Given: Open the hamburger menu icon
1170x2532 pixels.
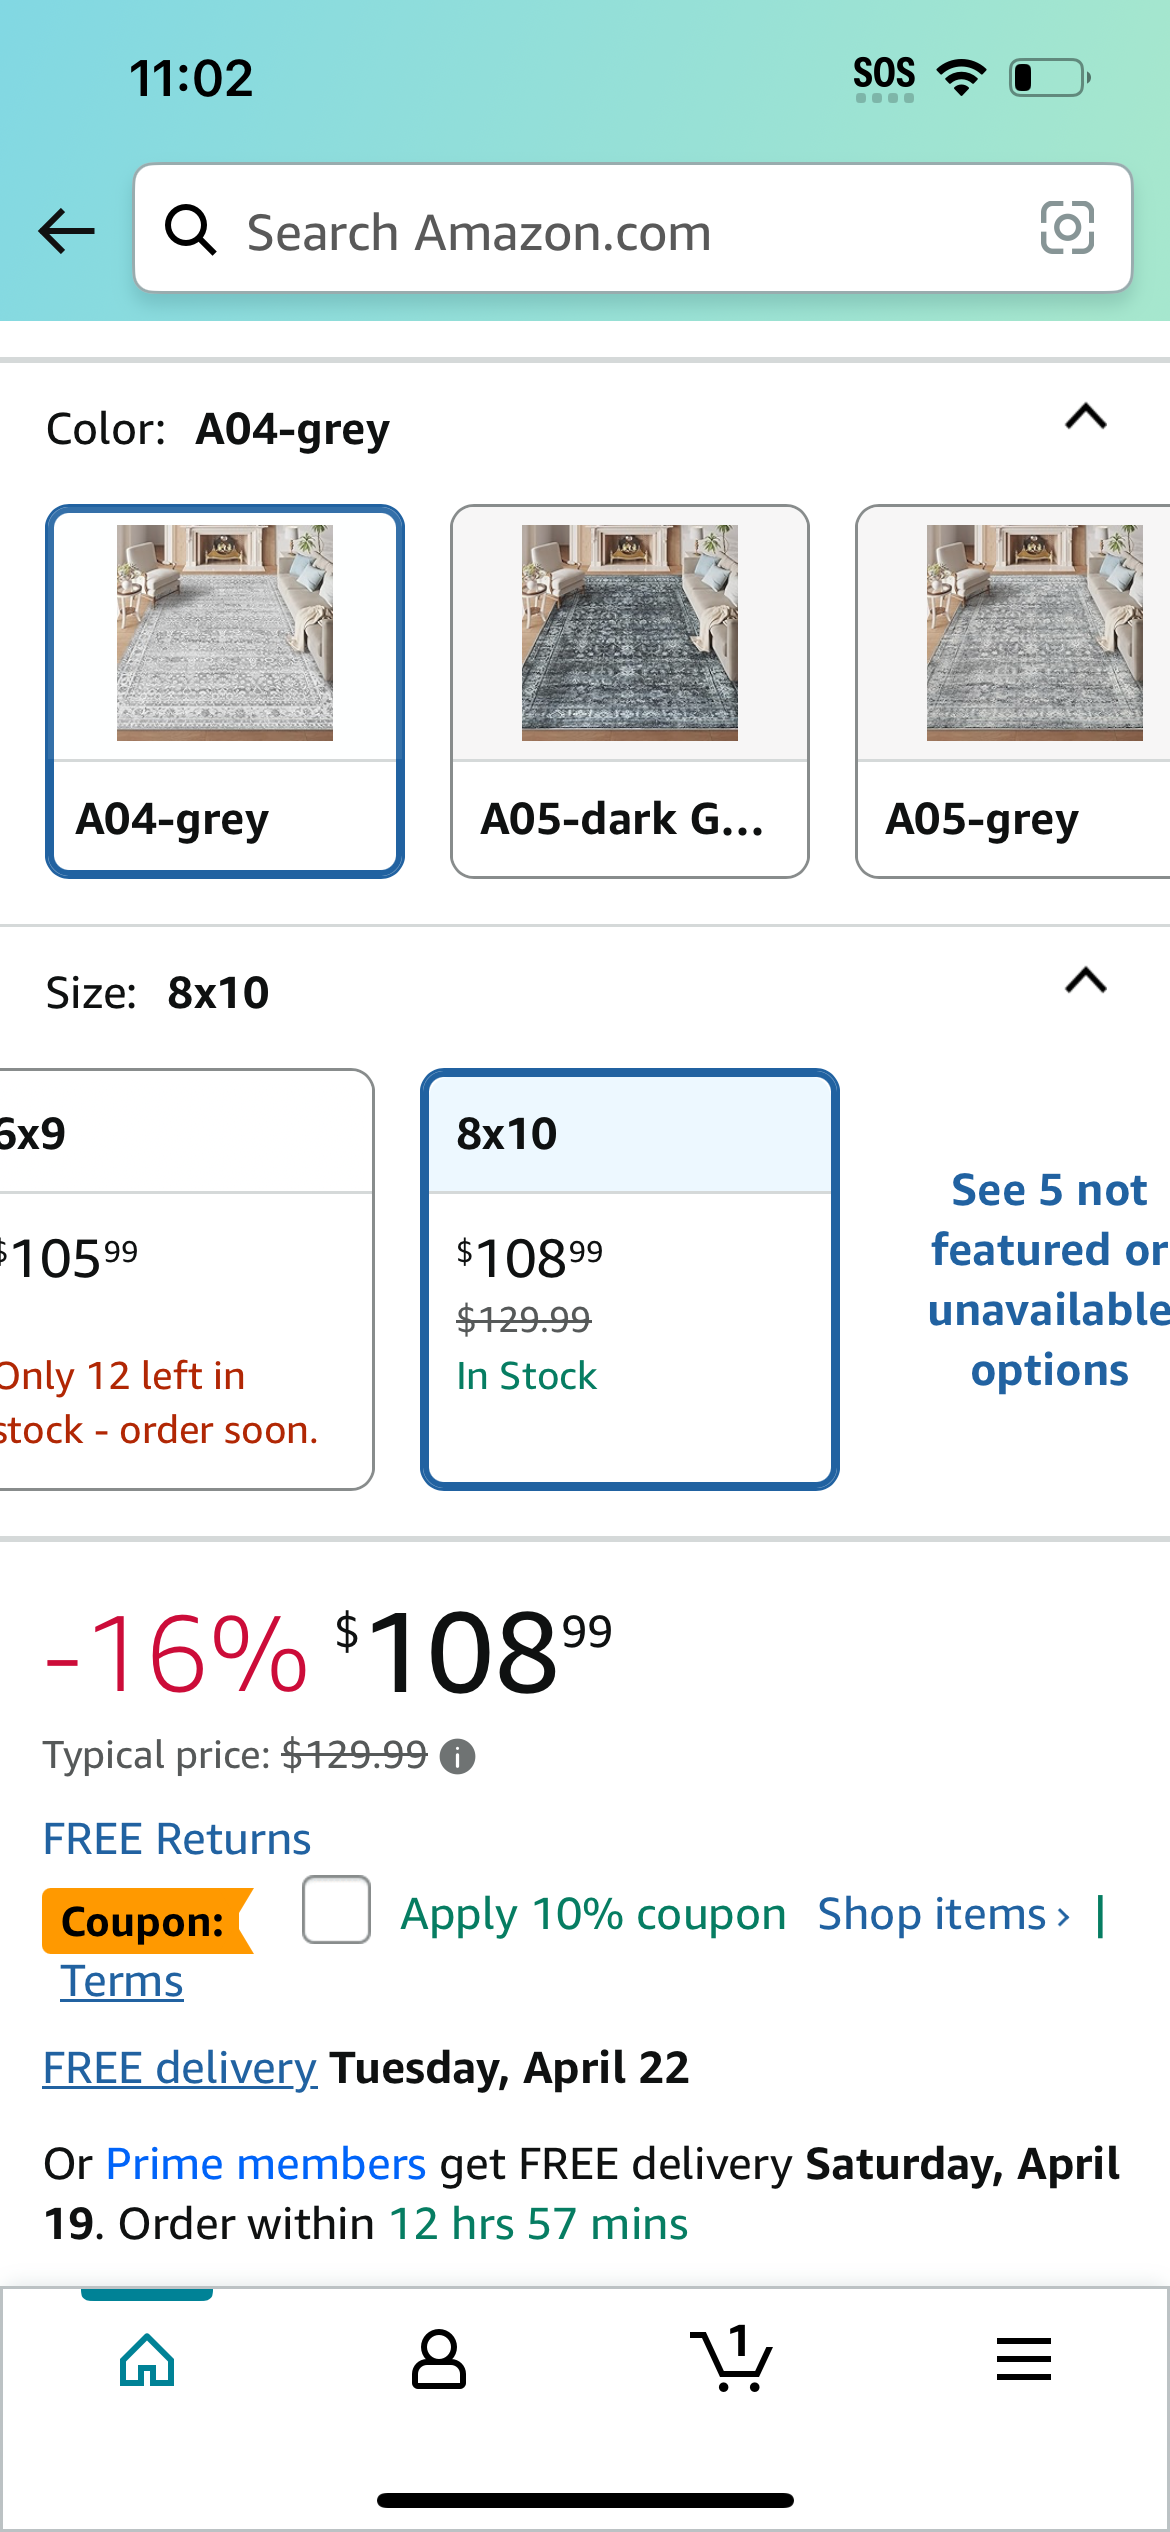Looking at the screenshot, I should click(1024, 2359).
